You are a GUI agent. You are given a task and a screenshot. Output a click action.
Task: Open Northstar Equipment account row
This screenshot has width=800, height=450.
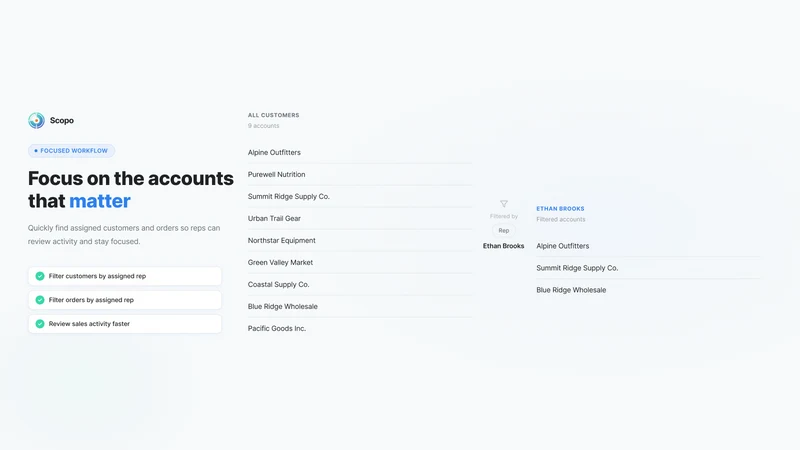(x=360, y=240)
